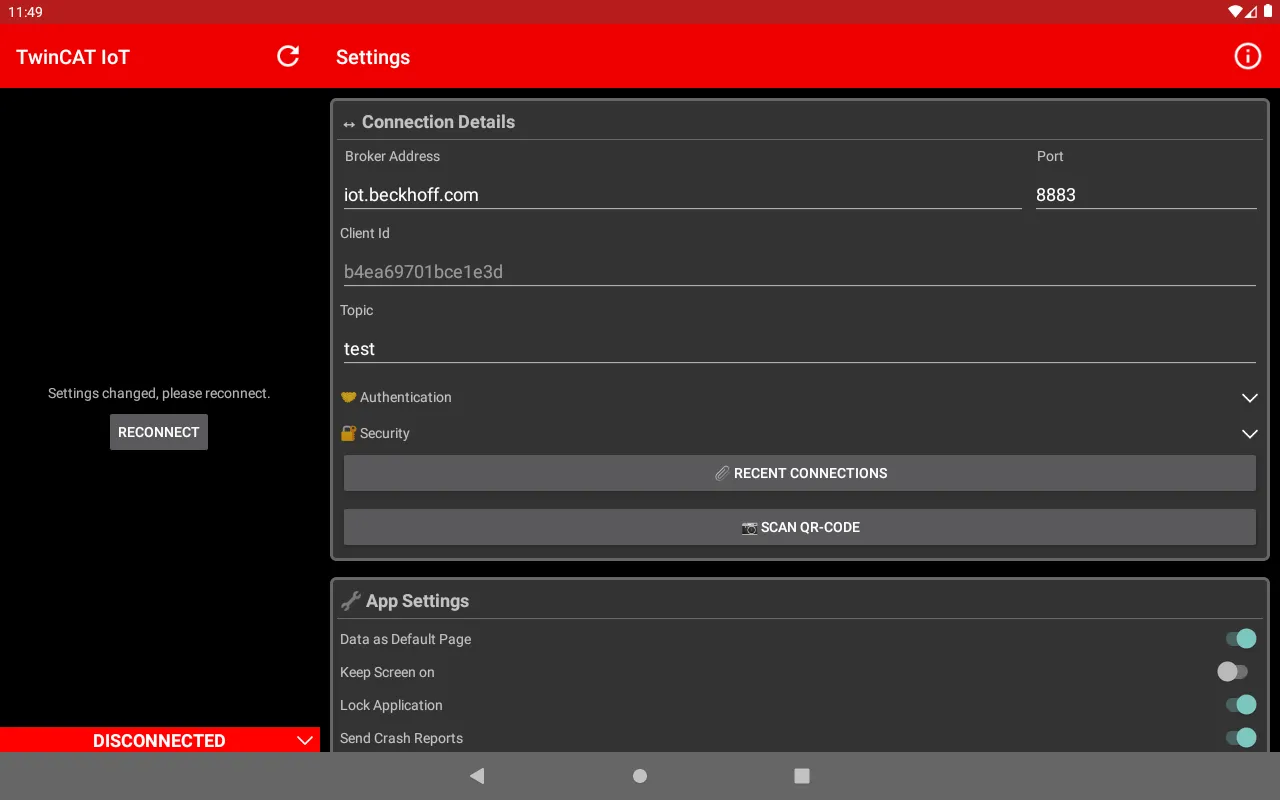Tap the Security label

click(x=385, y=433)
